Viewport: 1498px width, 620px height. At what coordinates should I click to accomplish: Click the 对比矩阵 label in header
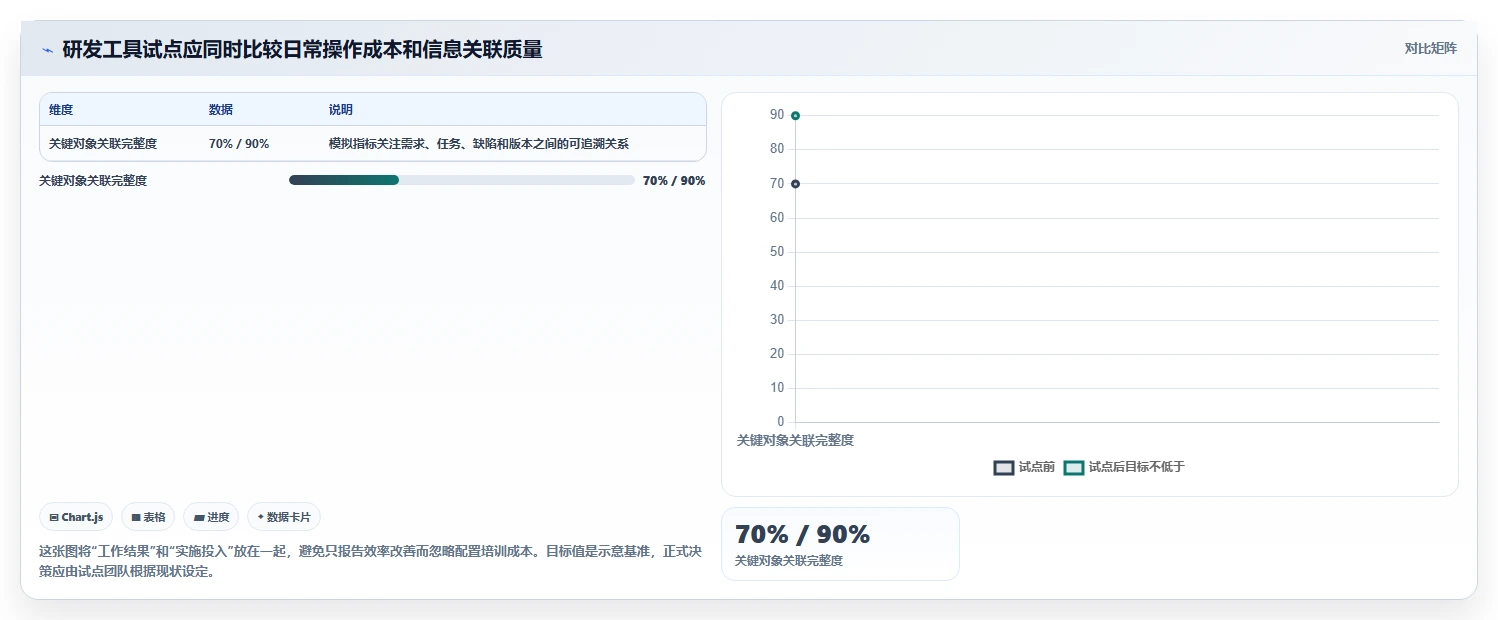[x=1430, y=48]
